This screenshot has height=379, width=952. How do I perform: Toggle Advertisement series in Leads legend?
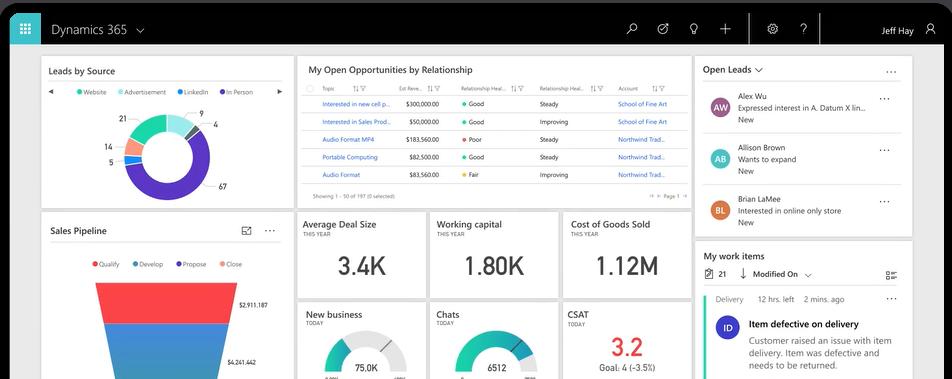pos(141,92)
